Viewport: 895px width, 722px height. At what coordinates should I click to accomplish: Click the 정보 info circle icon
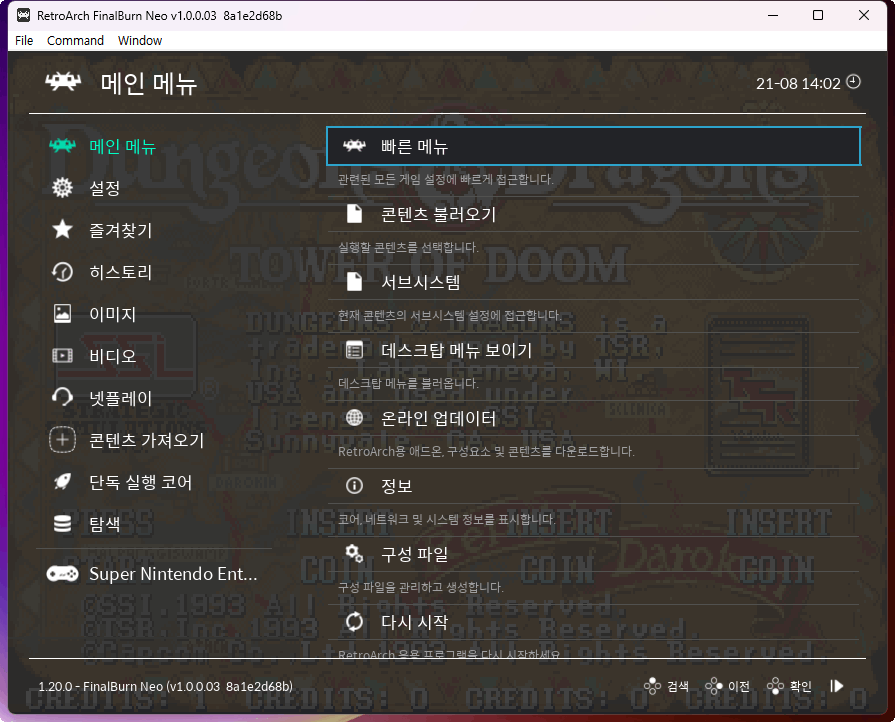(354, 486)
